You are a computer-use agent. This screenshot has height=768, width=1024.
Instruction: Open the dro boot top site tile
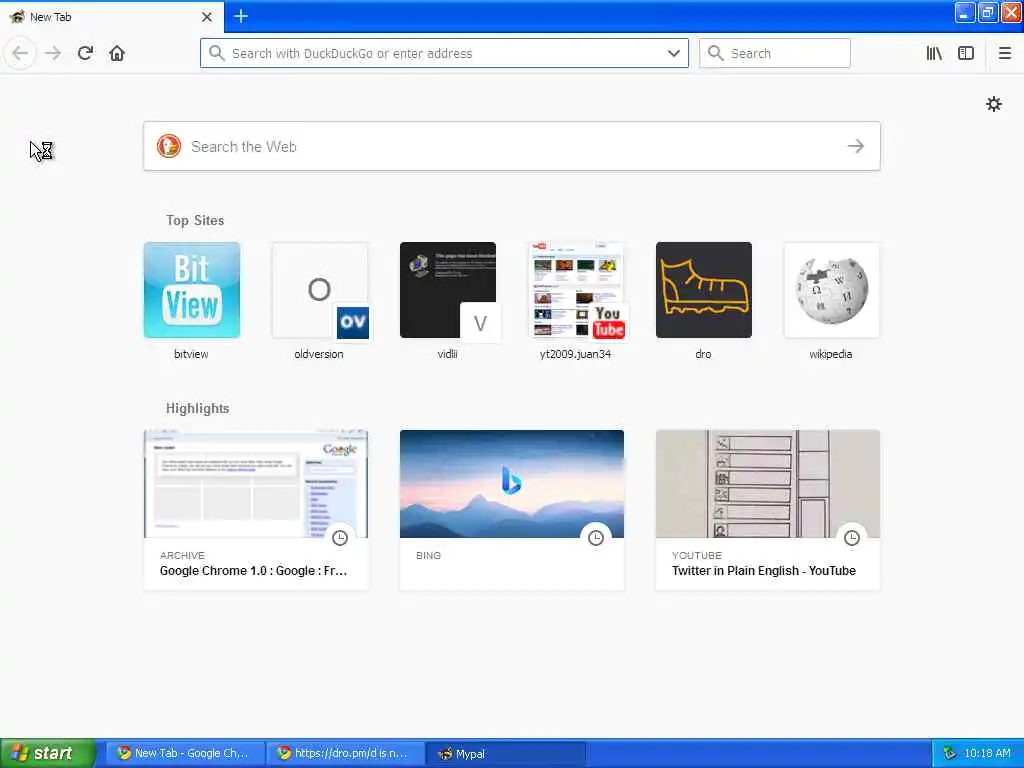click(703, 290)
